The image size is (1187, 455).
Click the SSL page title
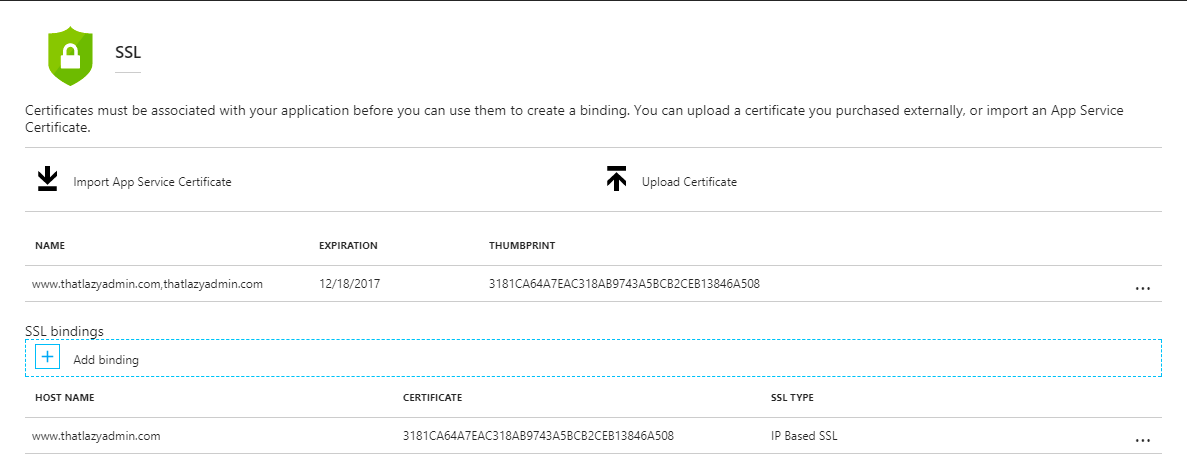(x=128, y=51)
